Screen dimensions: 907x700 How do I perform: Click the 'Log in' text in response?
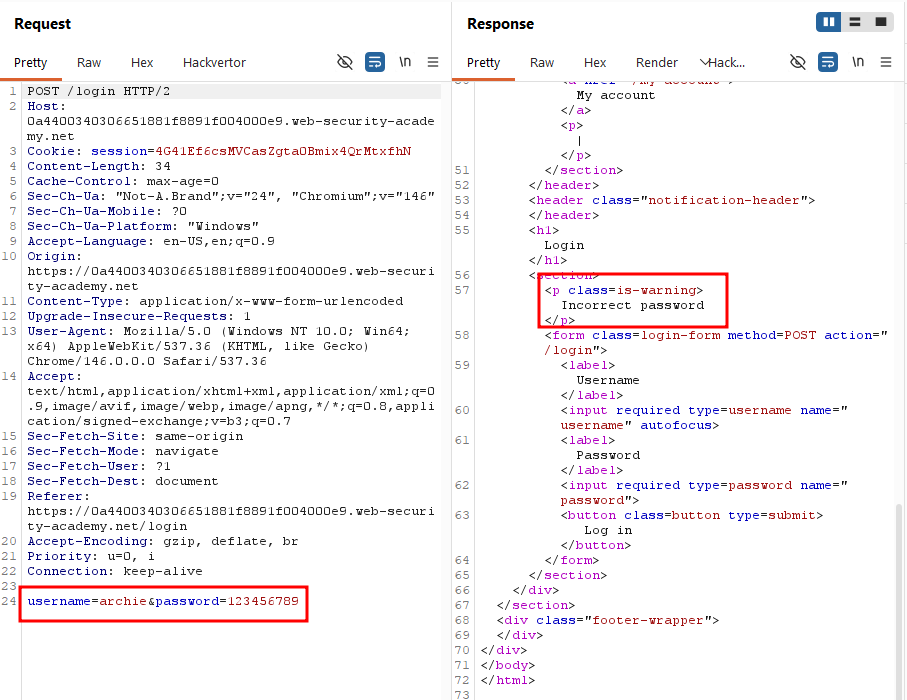click(x=608, y=530)
